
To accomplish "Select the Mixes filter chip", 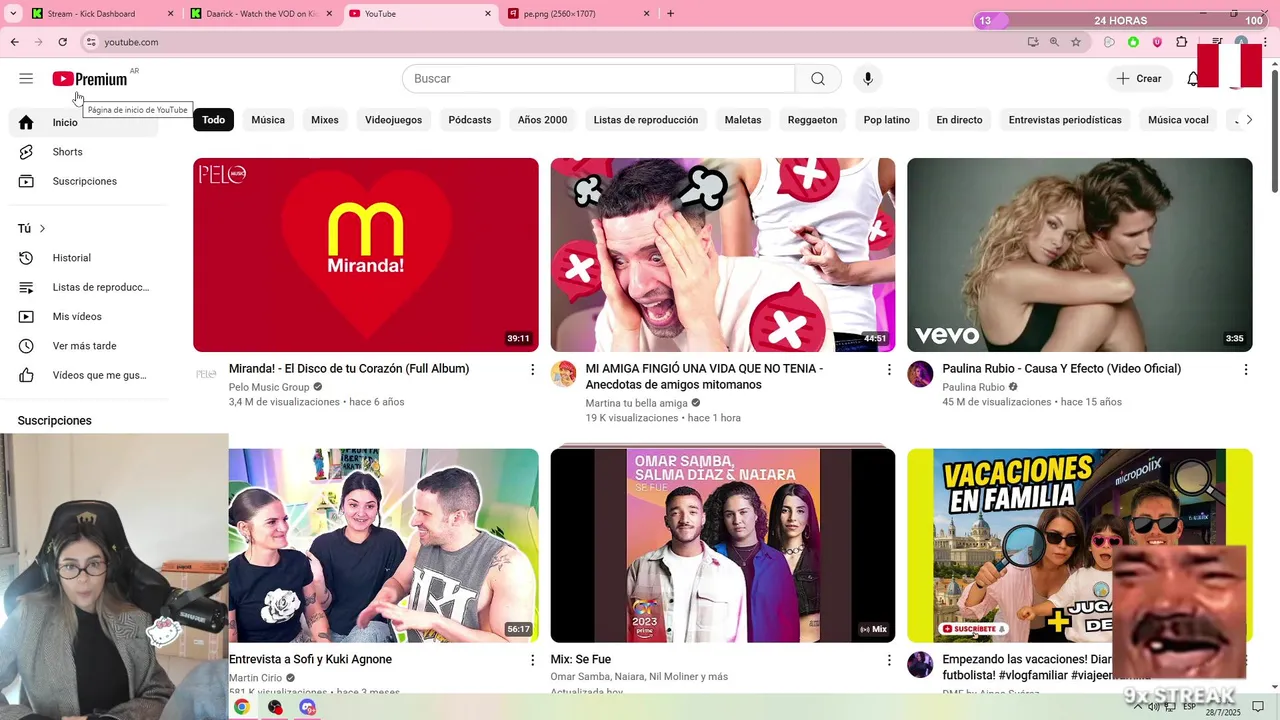I will pos(325,120).
